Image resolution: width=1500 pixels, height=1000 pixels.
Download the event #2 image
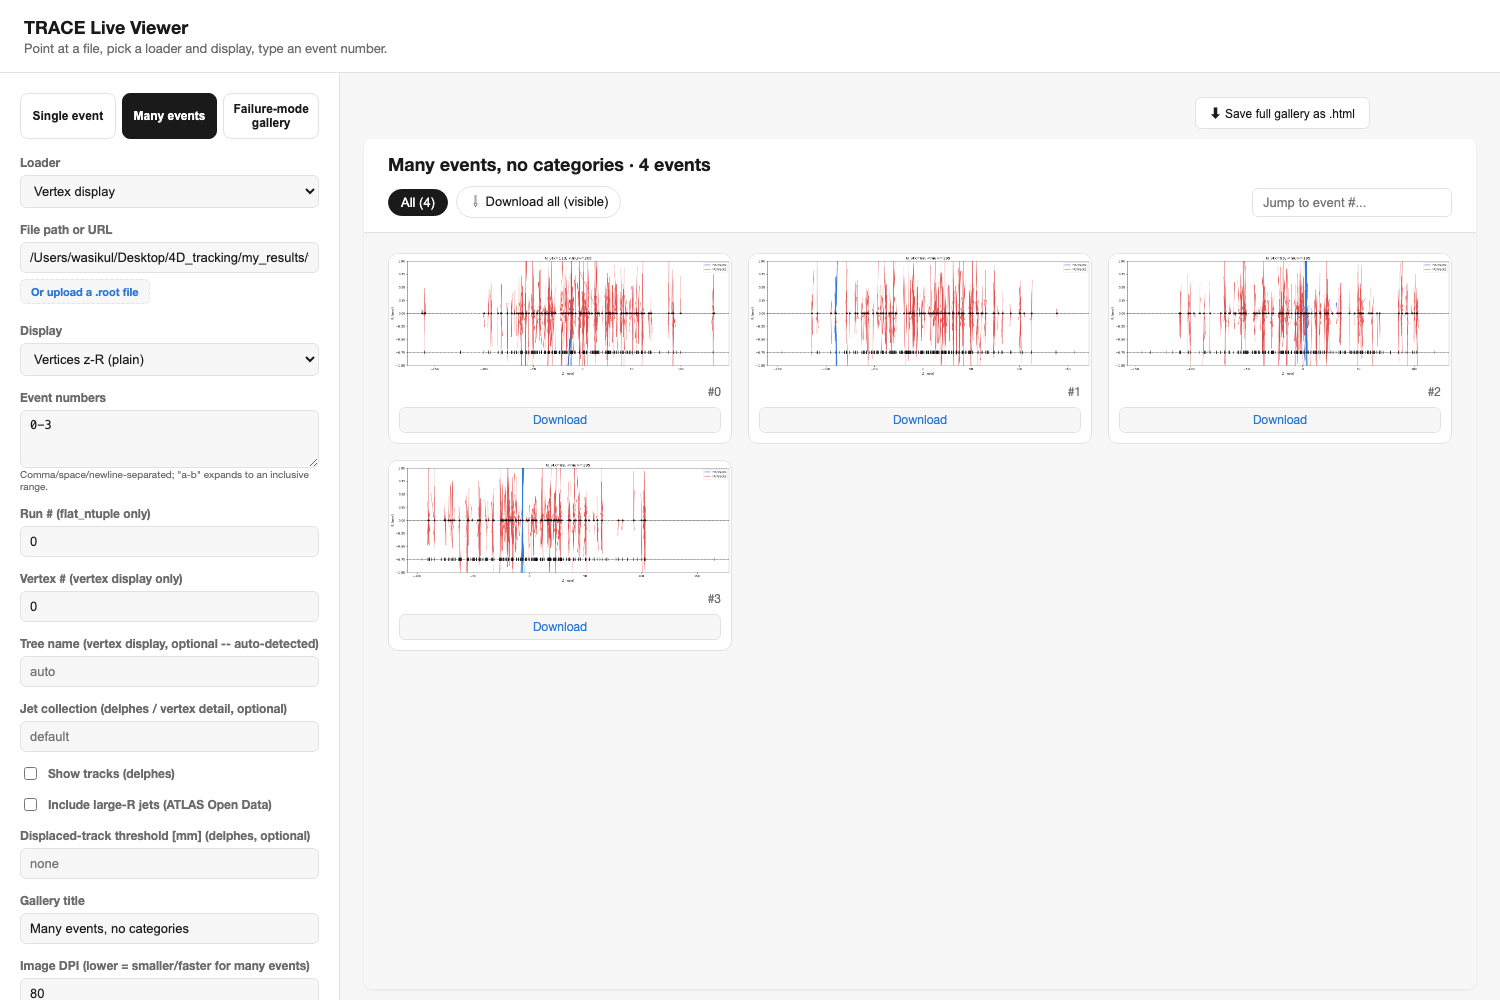[1280, 420]
